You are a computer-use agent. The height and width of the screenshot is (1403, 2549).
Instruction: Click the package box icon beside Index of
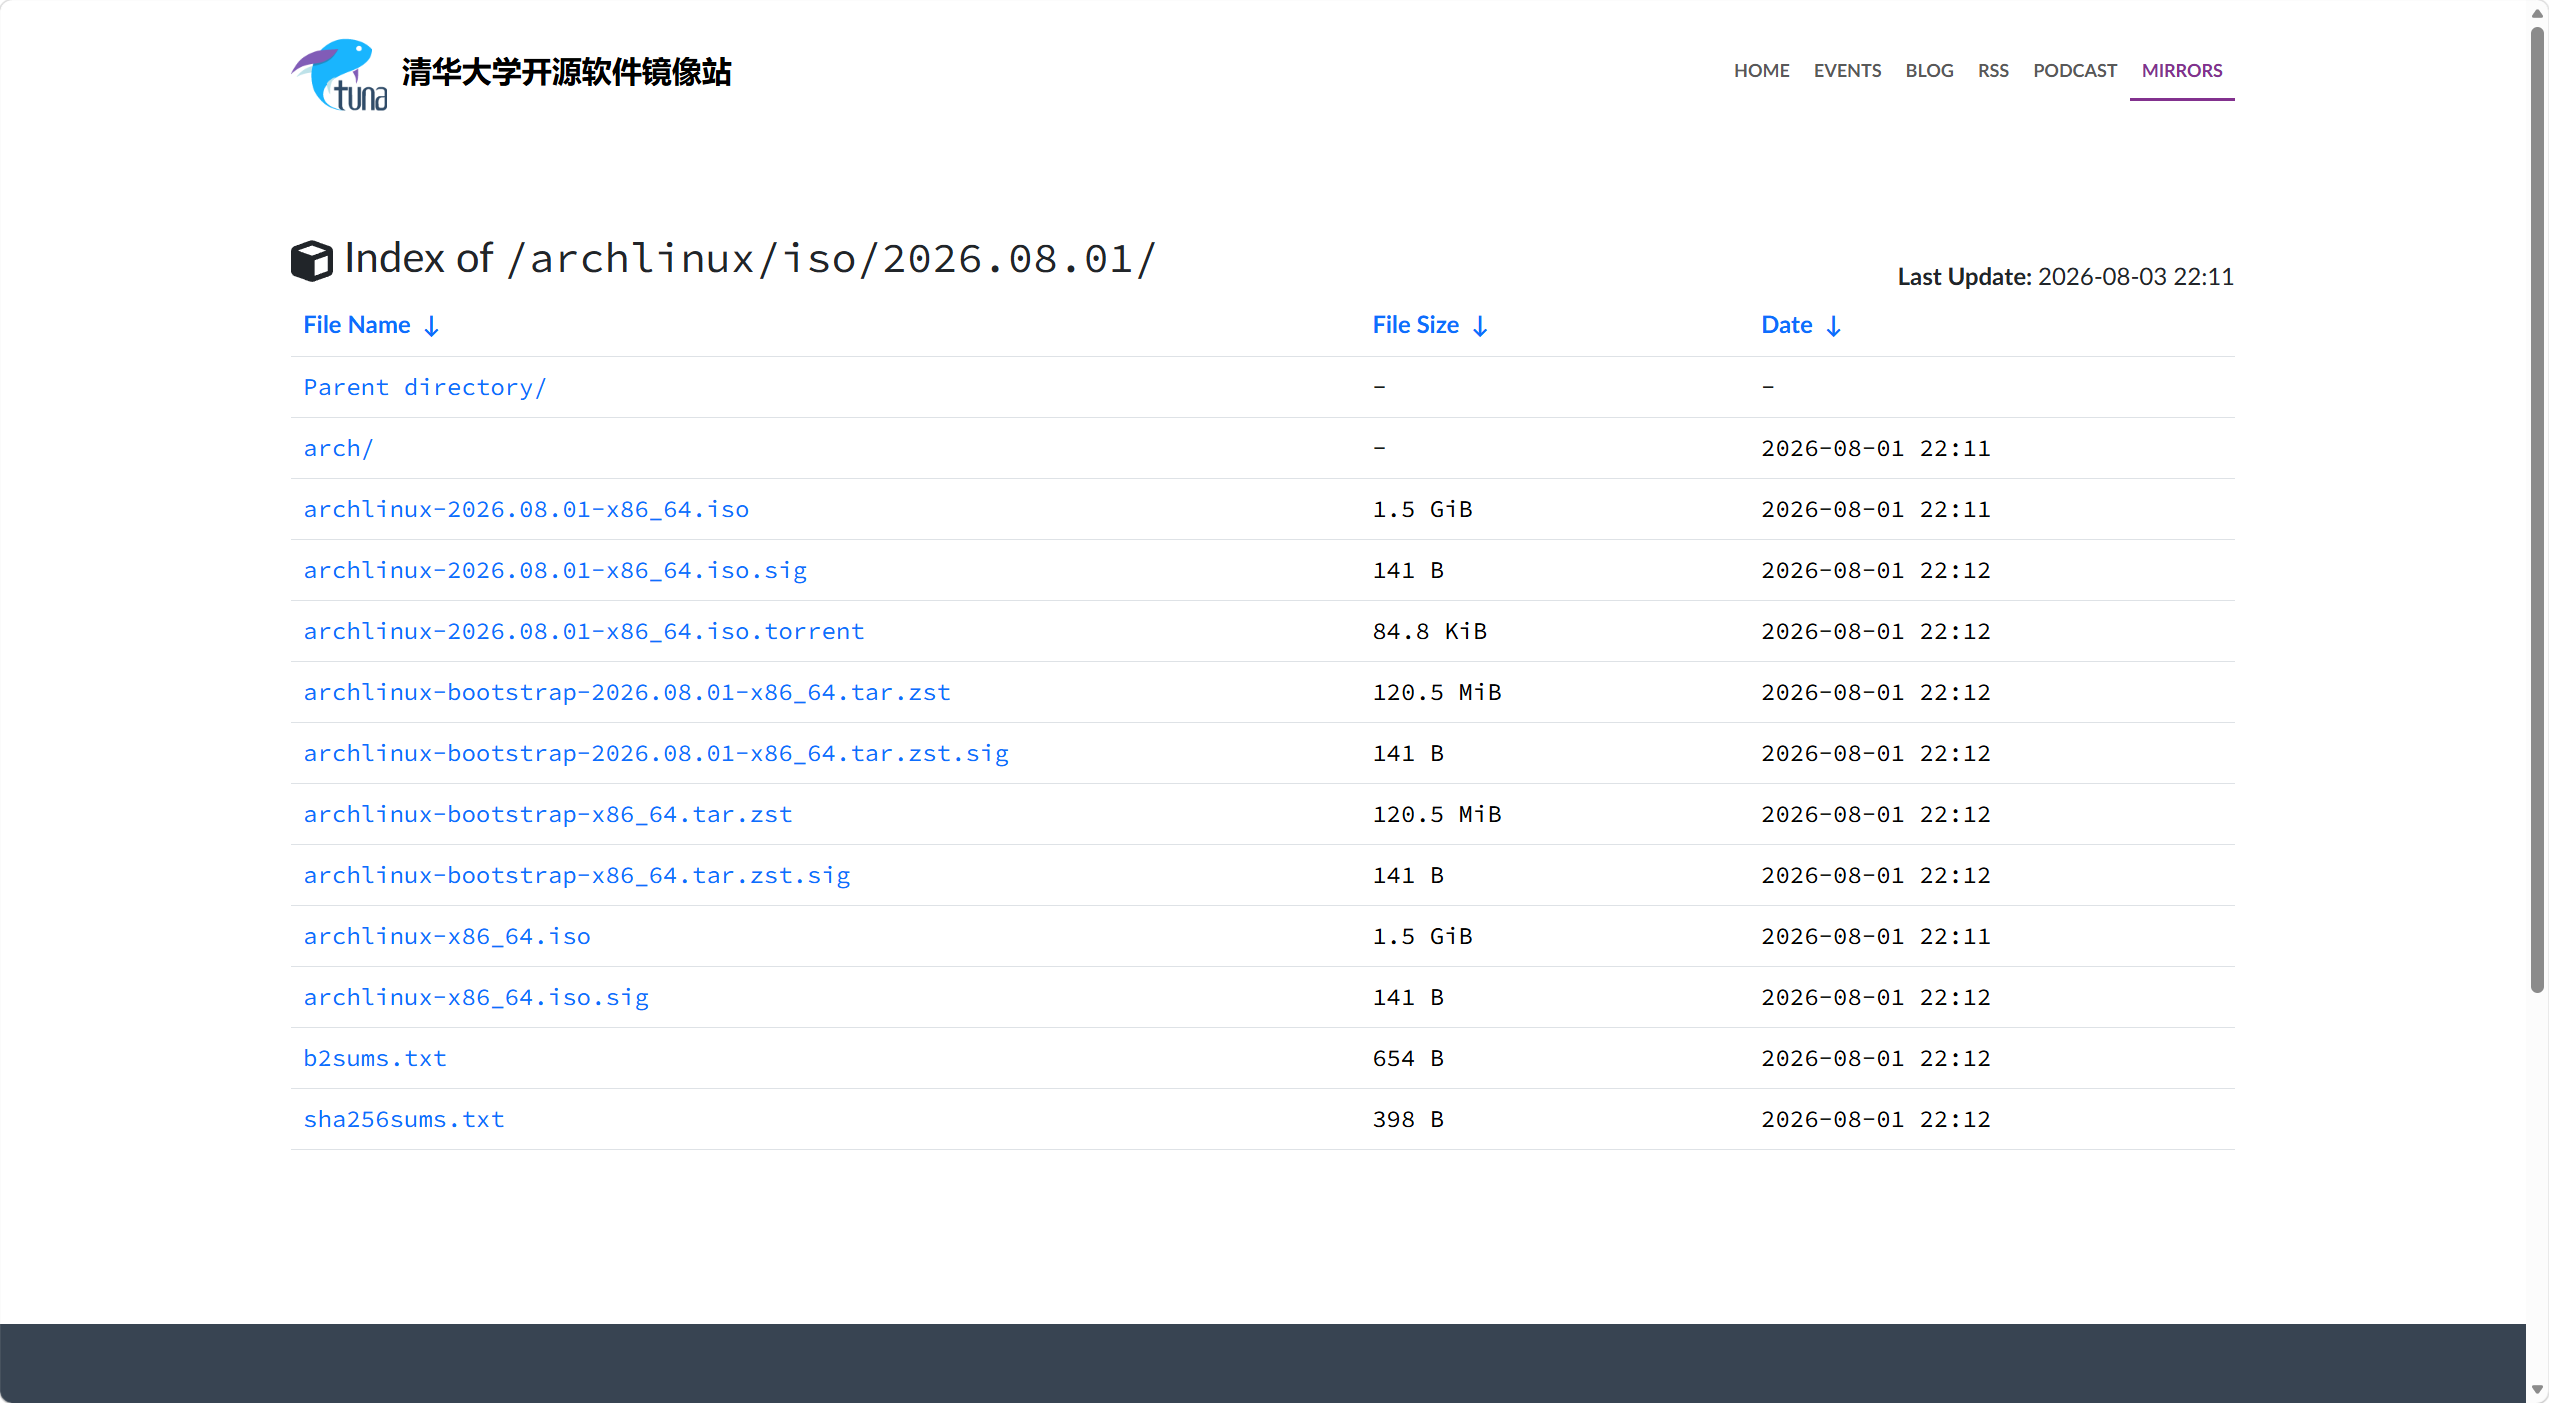coord(312,260)
